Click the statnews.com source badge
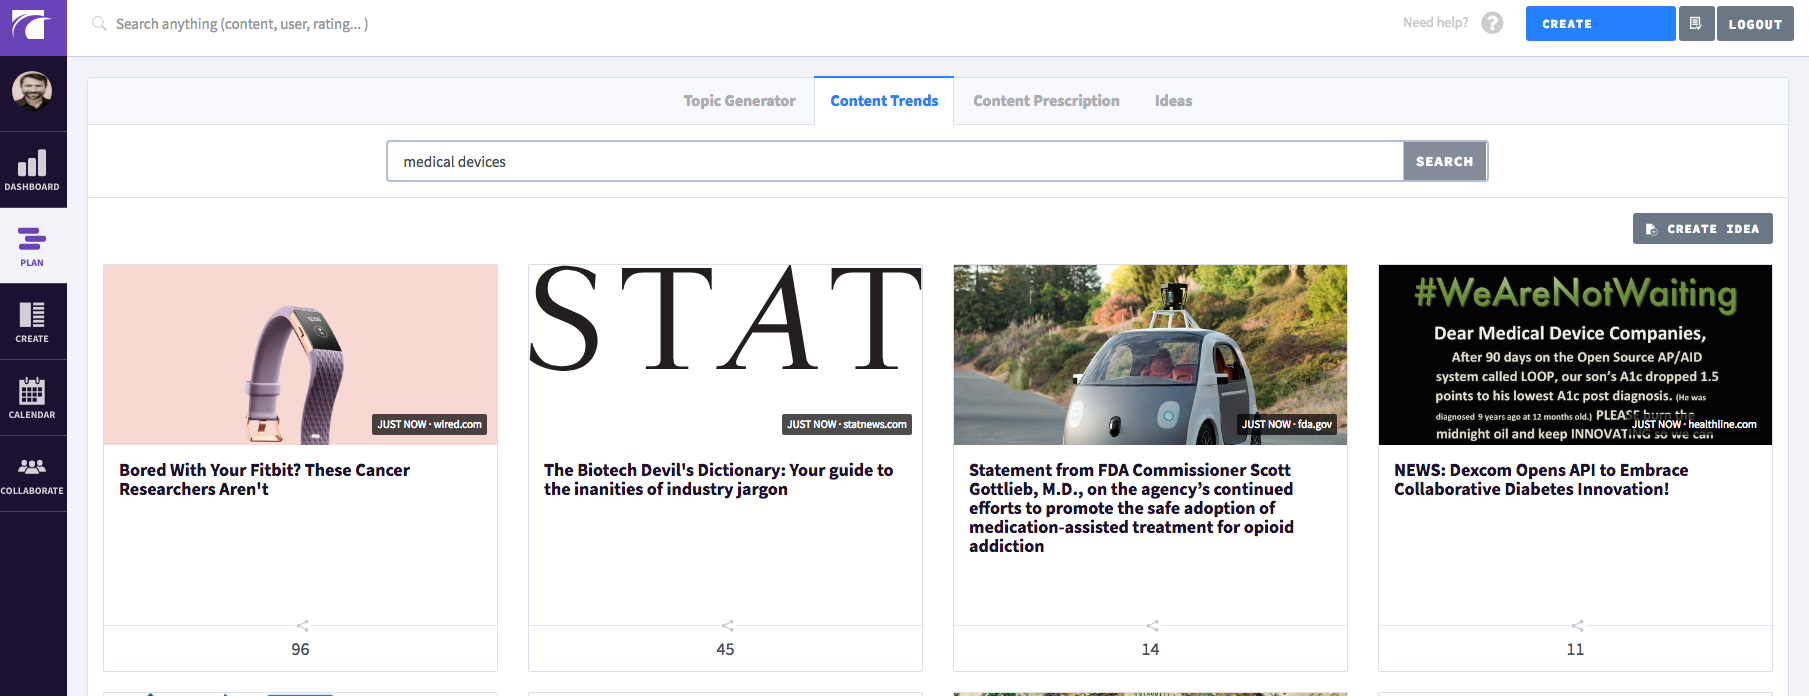 click(x=847, y=425)
